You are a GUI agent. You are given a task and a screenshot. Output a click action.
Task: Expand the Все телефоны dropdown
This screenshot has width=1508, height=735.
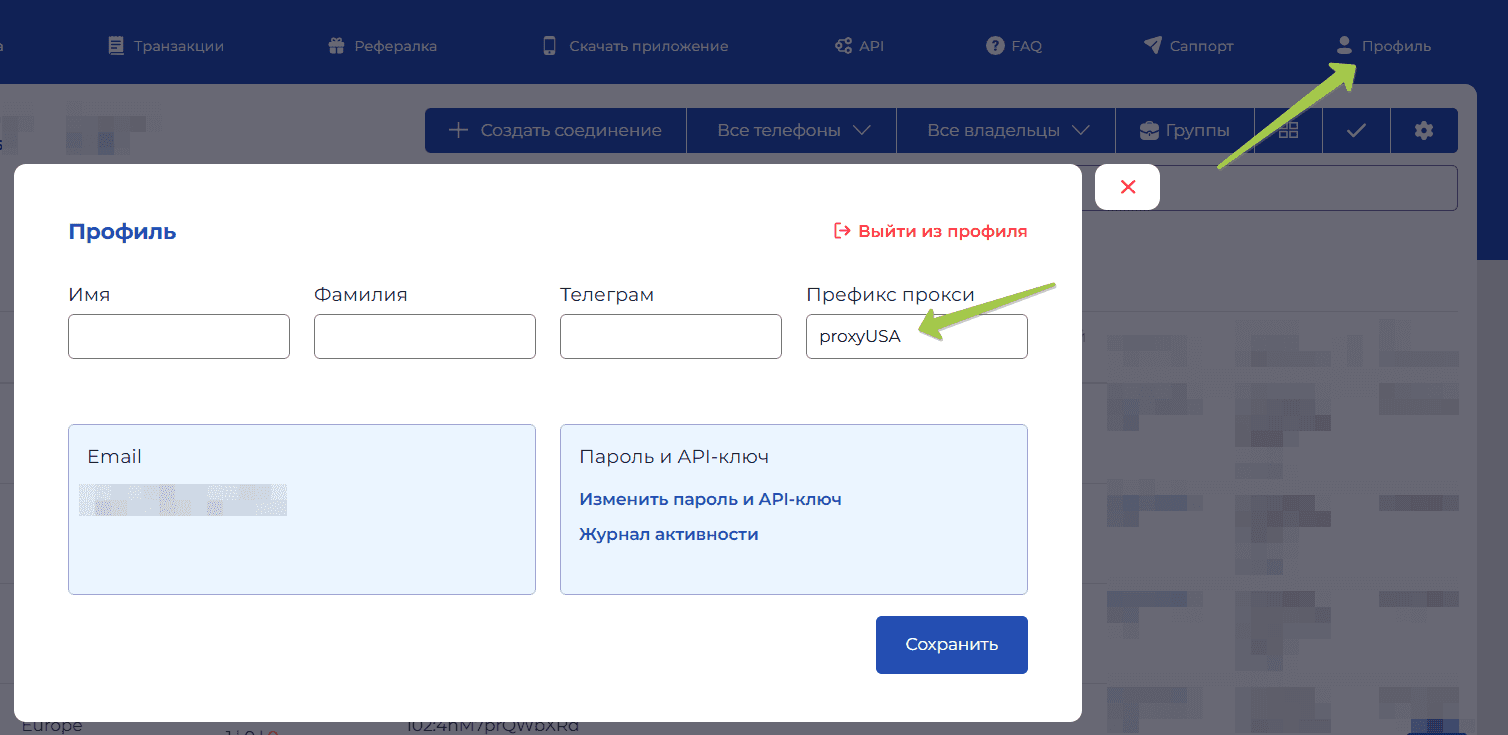[x=792, y=130]
